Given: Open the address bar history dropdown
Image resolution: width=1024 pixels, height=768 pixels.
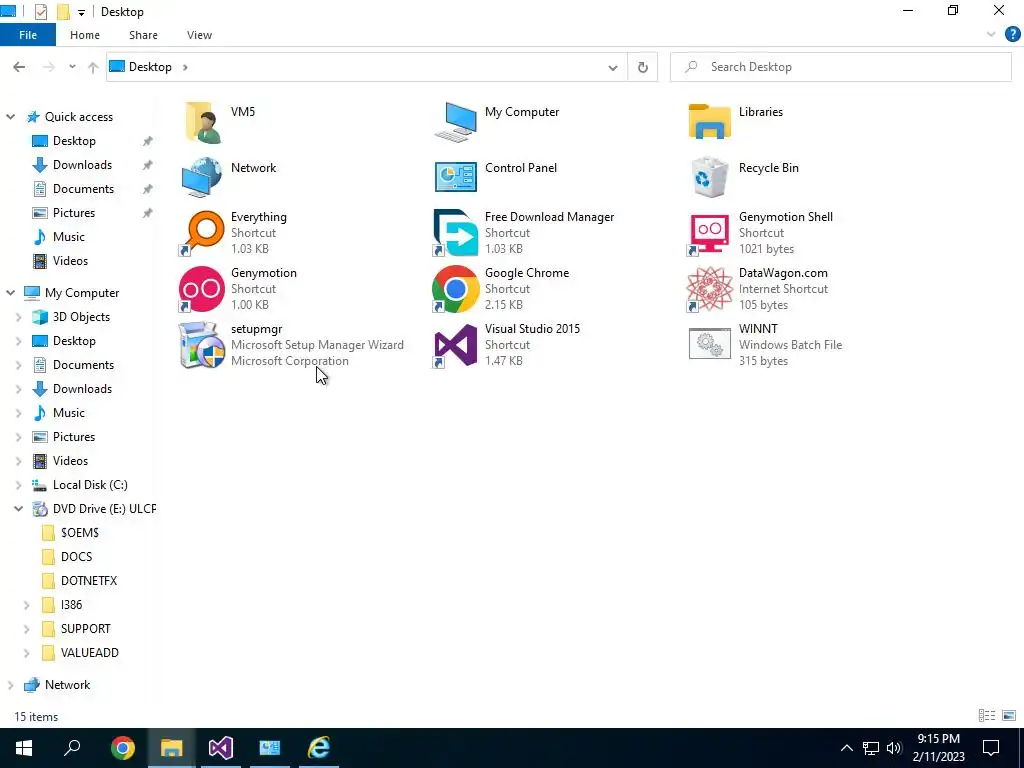Looking at the screenshot, I should [x=613, y=67].
